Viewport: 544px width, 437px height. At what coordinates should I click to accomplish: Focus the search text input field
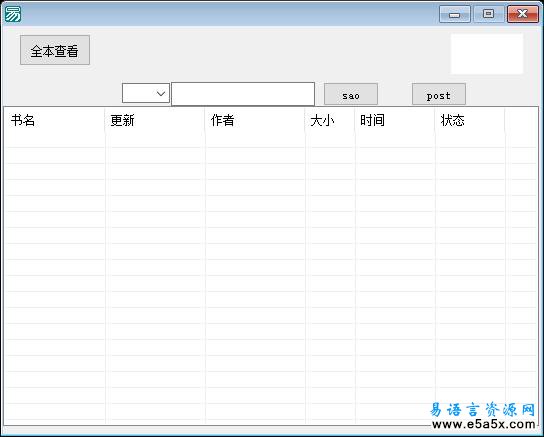[x=243, y=94]
